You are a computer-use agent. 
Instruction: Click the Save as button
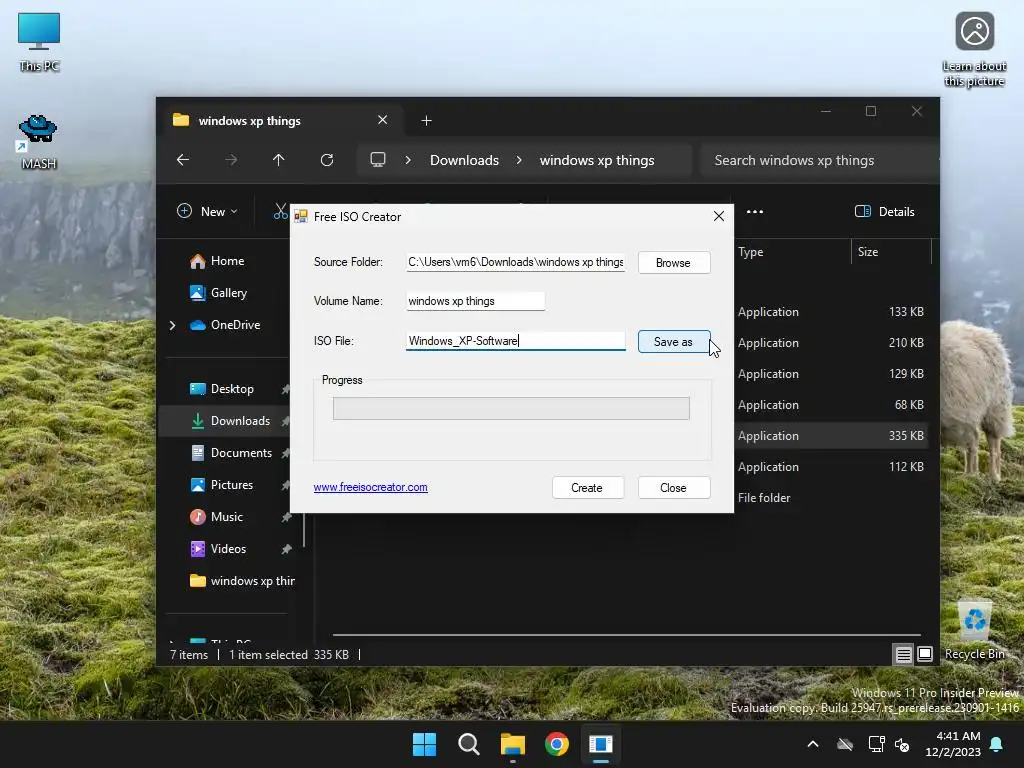pyautogui.click(x=673, y=342)
